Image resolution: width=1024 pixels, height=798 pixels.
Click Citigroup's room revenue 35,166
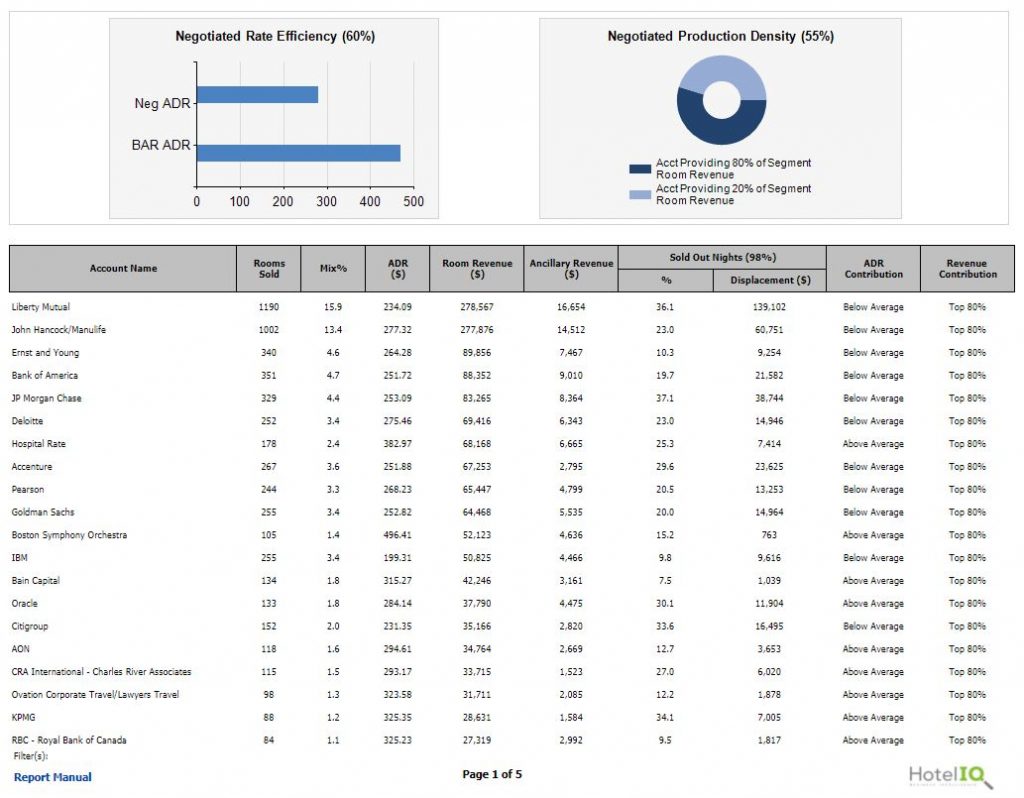pyautogui.click(x=477, y=626)
